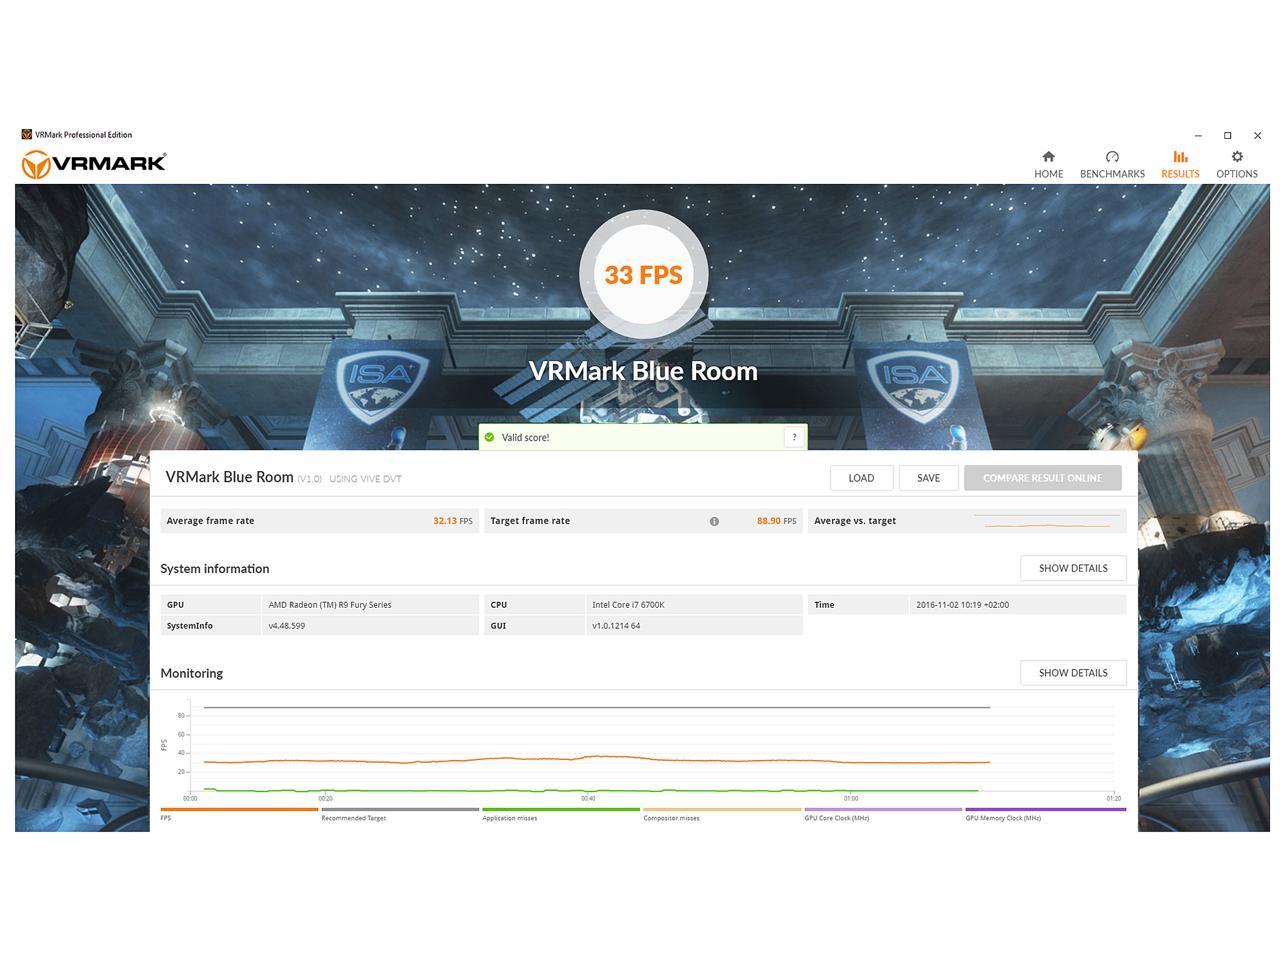Click the VRMark title bar app icon

(x=27, y=134)
